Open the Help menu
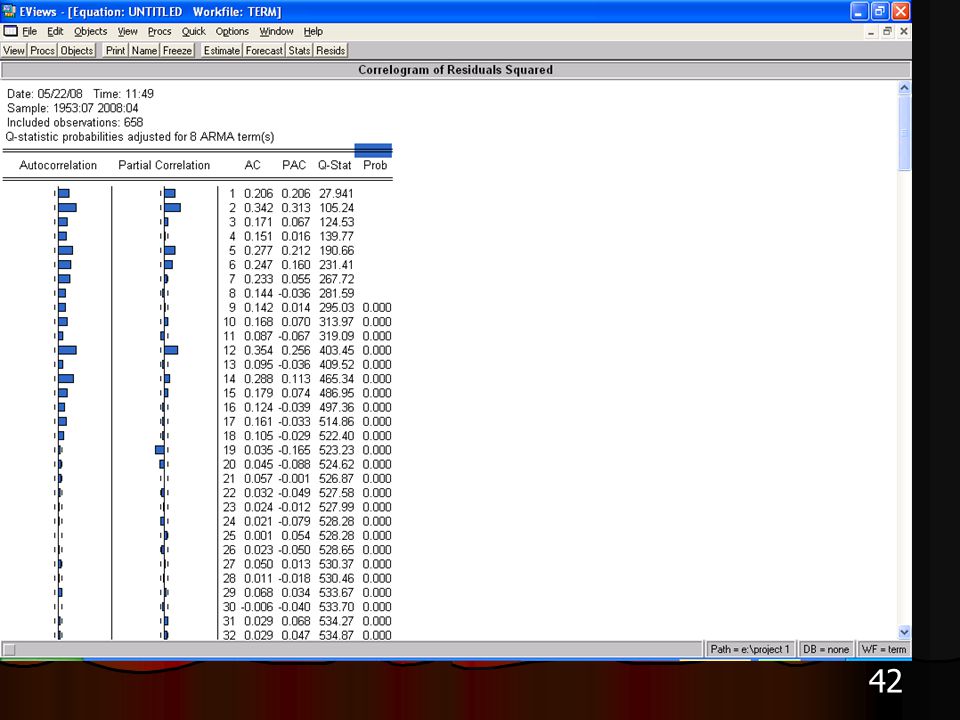 point(313,31)
